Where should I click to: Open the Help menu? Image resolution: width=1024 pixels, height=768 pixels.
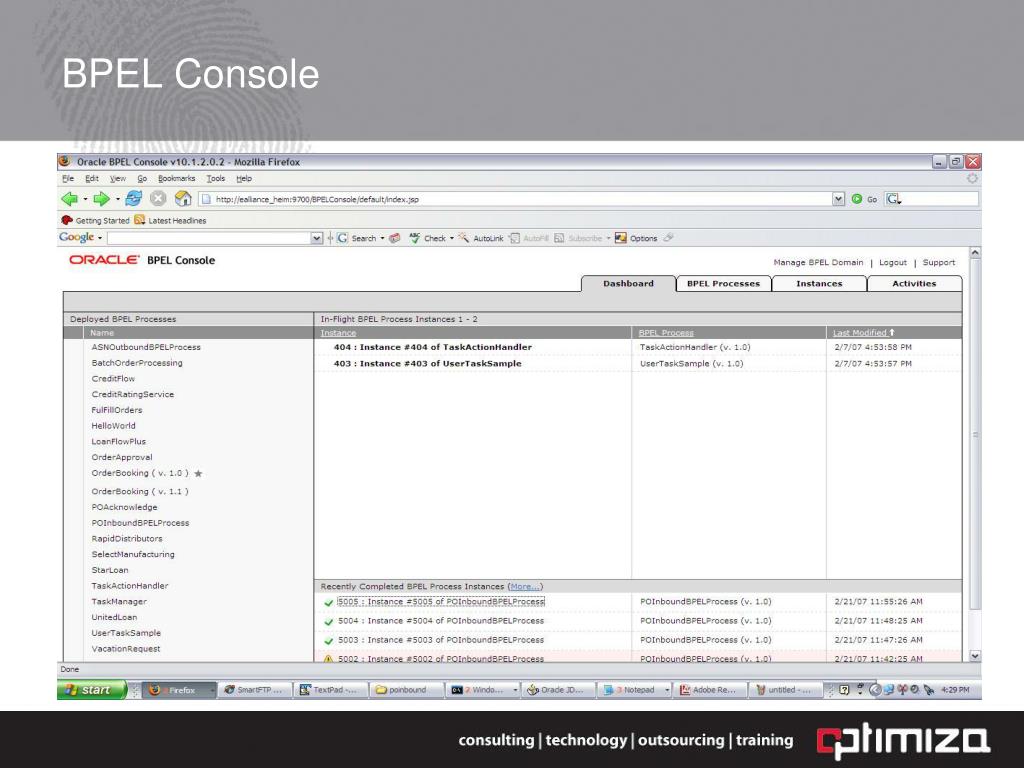point(244,178)
